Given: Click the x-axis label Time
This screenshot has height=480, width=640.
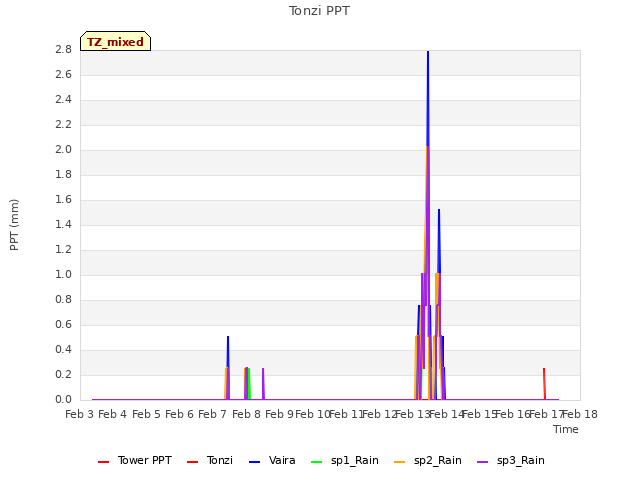Looking at the screenshot, I should (x=566, y=429).
